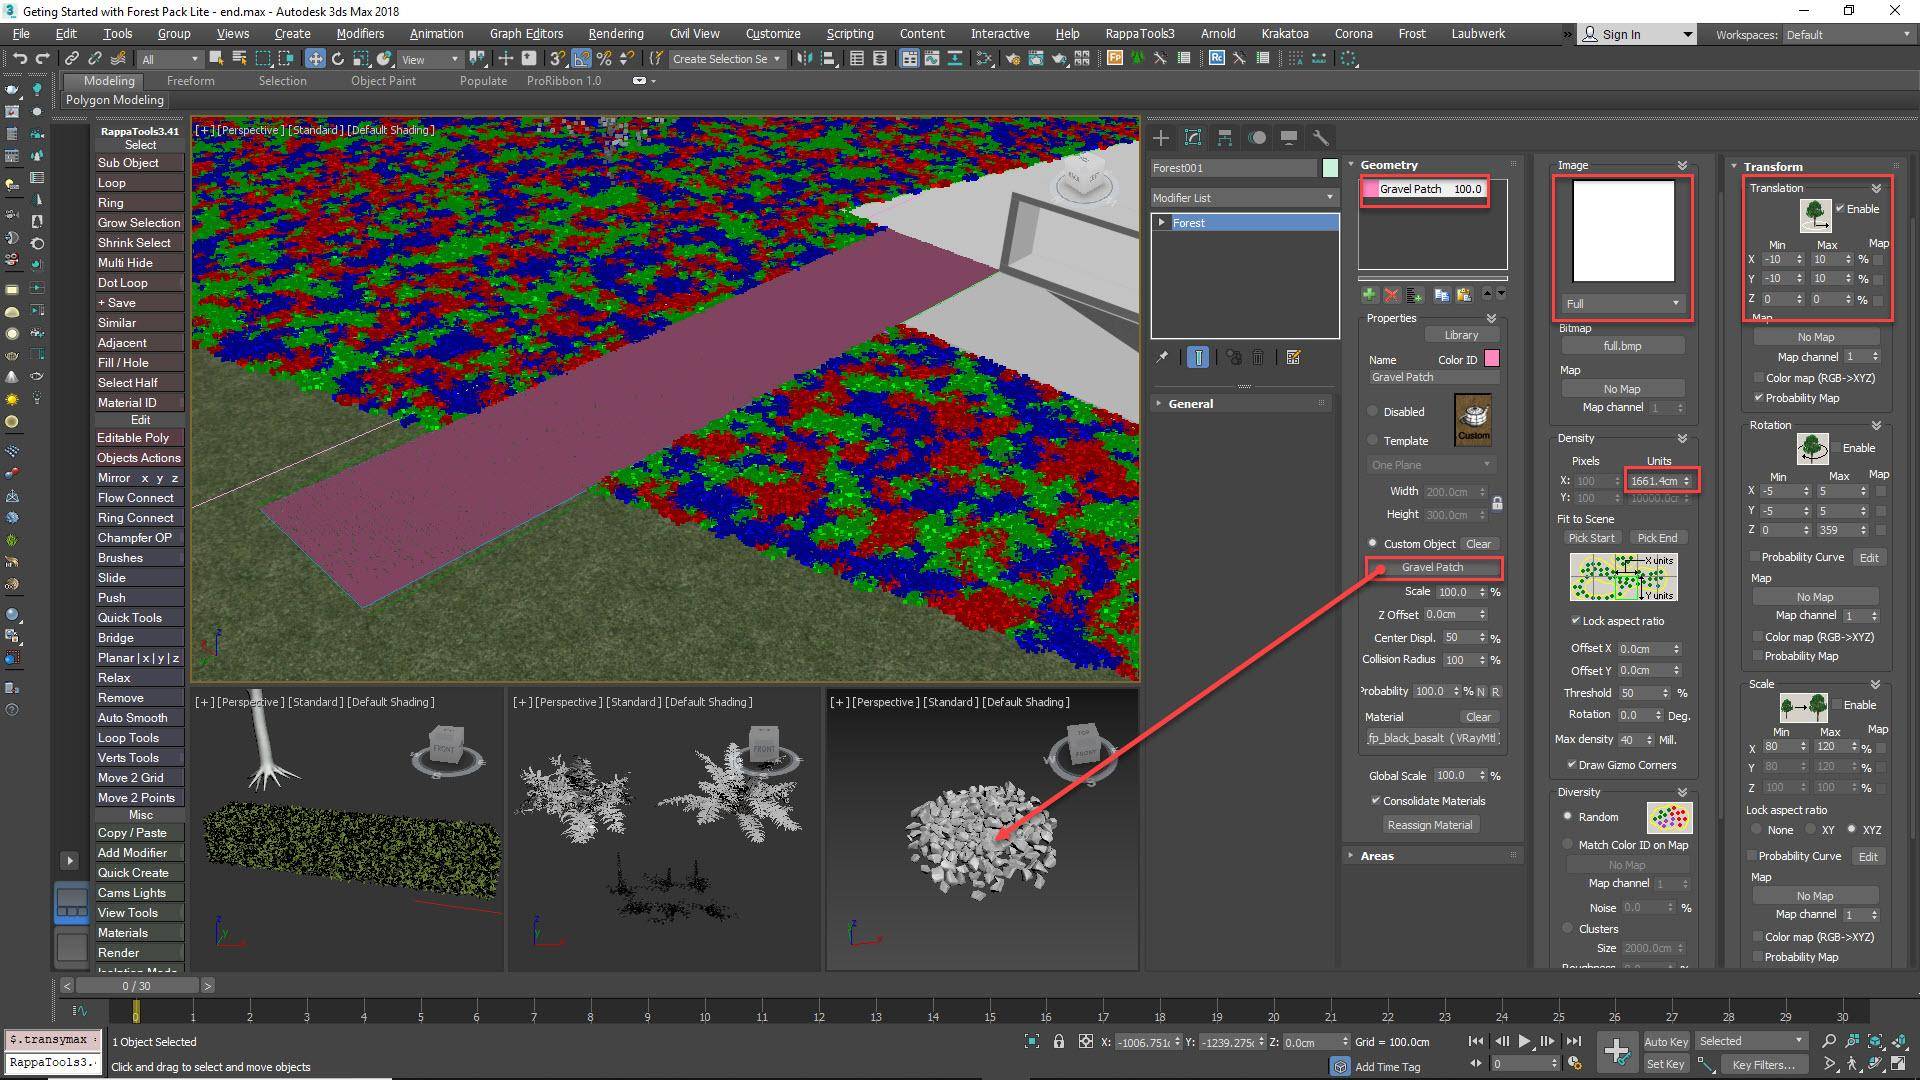Add a new item to the Geometry list
Viewport: 1920px width, 1080px height.
[x=1368, y=295]
